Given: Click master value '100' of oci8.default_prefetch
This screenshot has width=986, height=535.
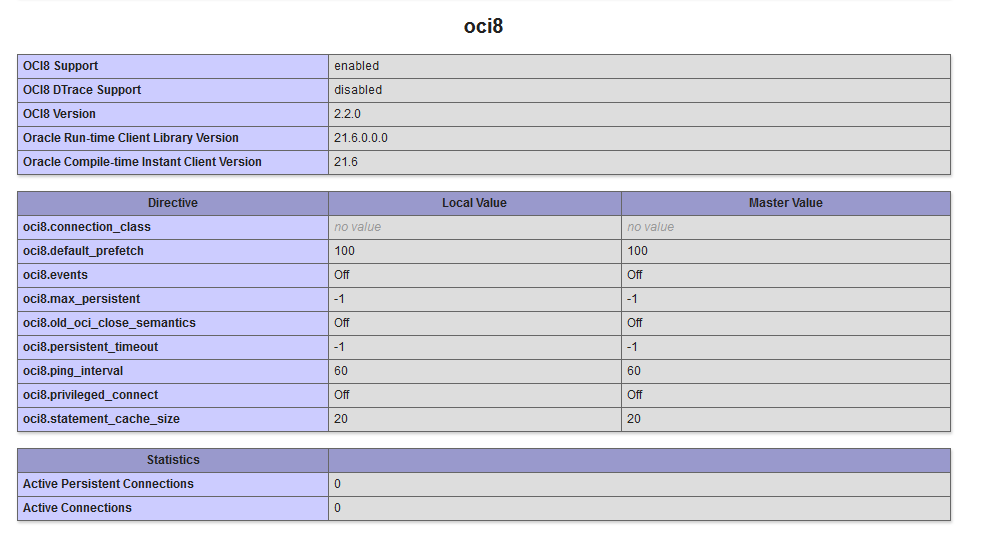Looking at the screenshot, I should click(x=638, y=251).
